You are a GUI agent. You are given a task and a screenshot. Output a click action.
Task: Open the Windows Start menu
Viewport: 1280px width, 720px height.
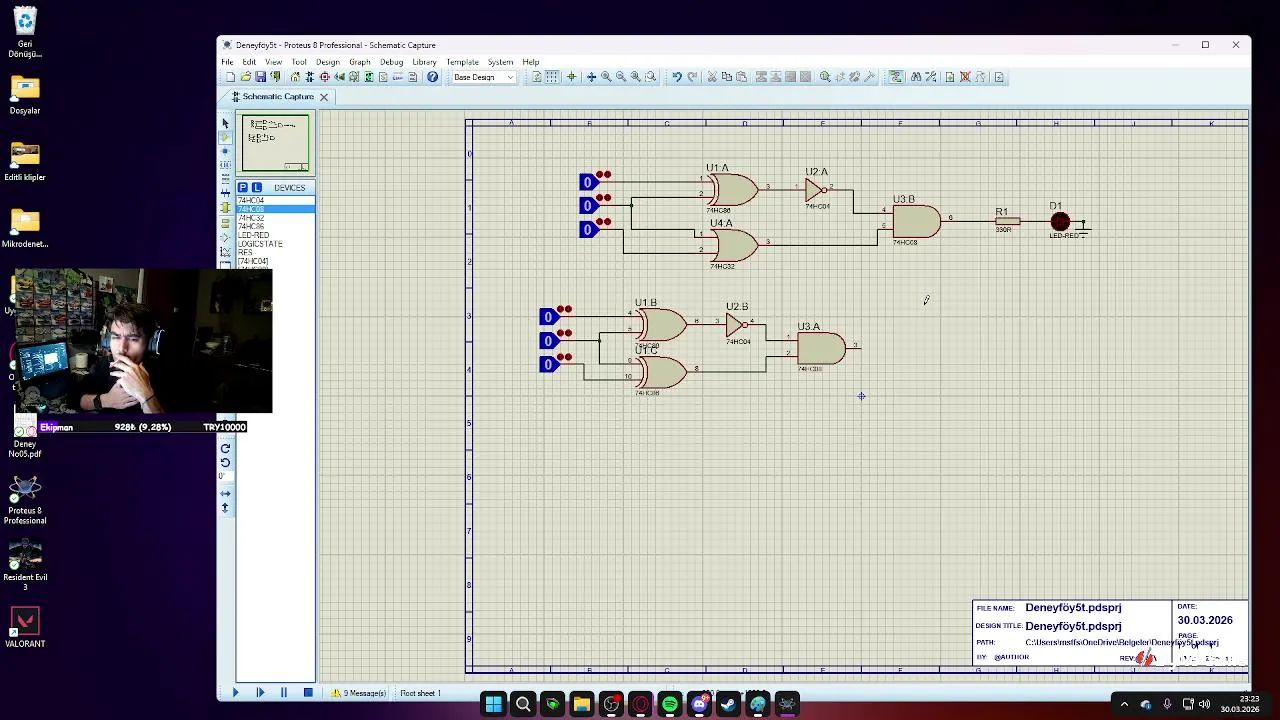[x=494, y=705]
